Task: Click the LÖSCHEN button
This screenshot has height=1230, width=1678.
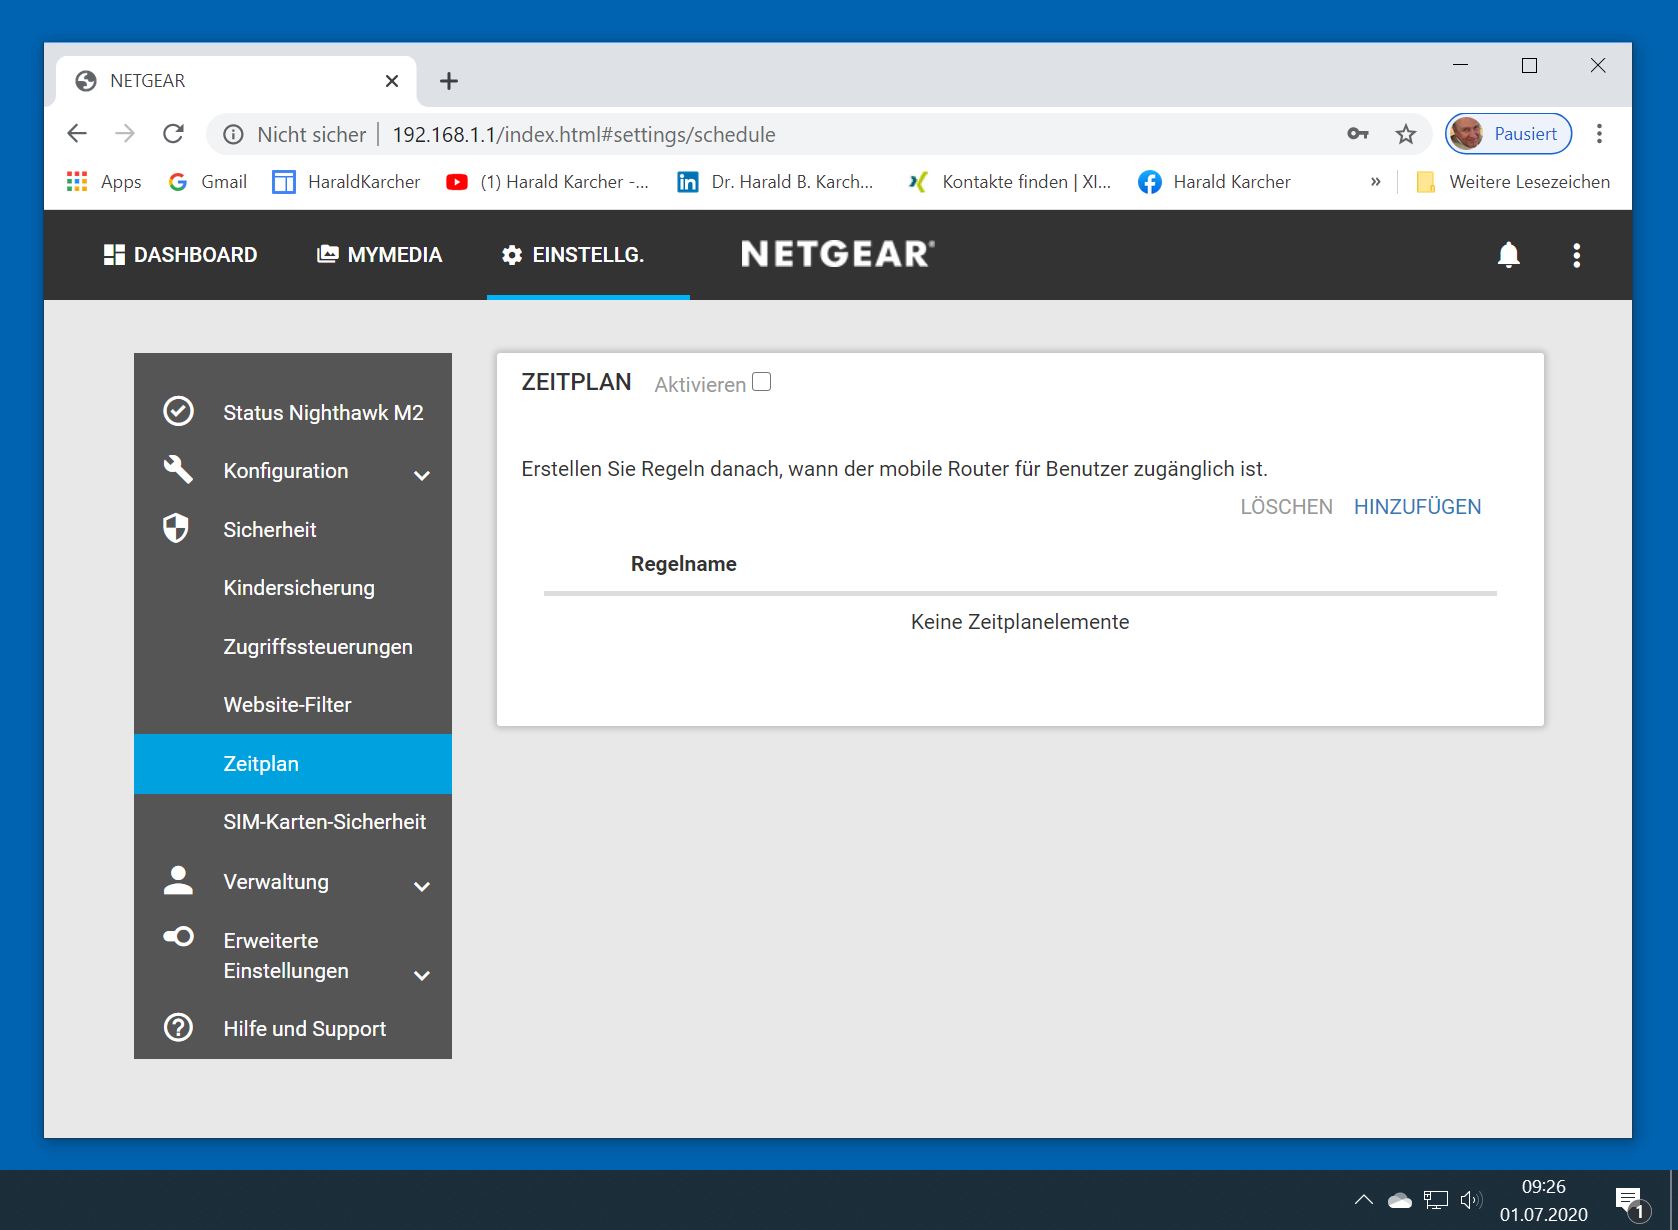Action: click(1286, 507)
